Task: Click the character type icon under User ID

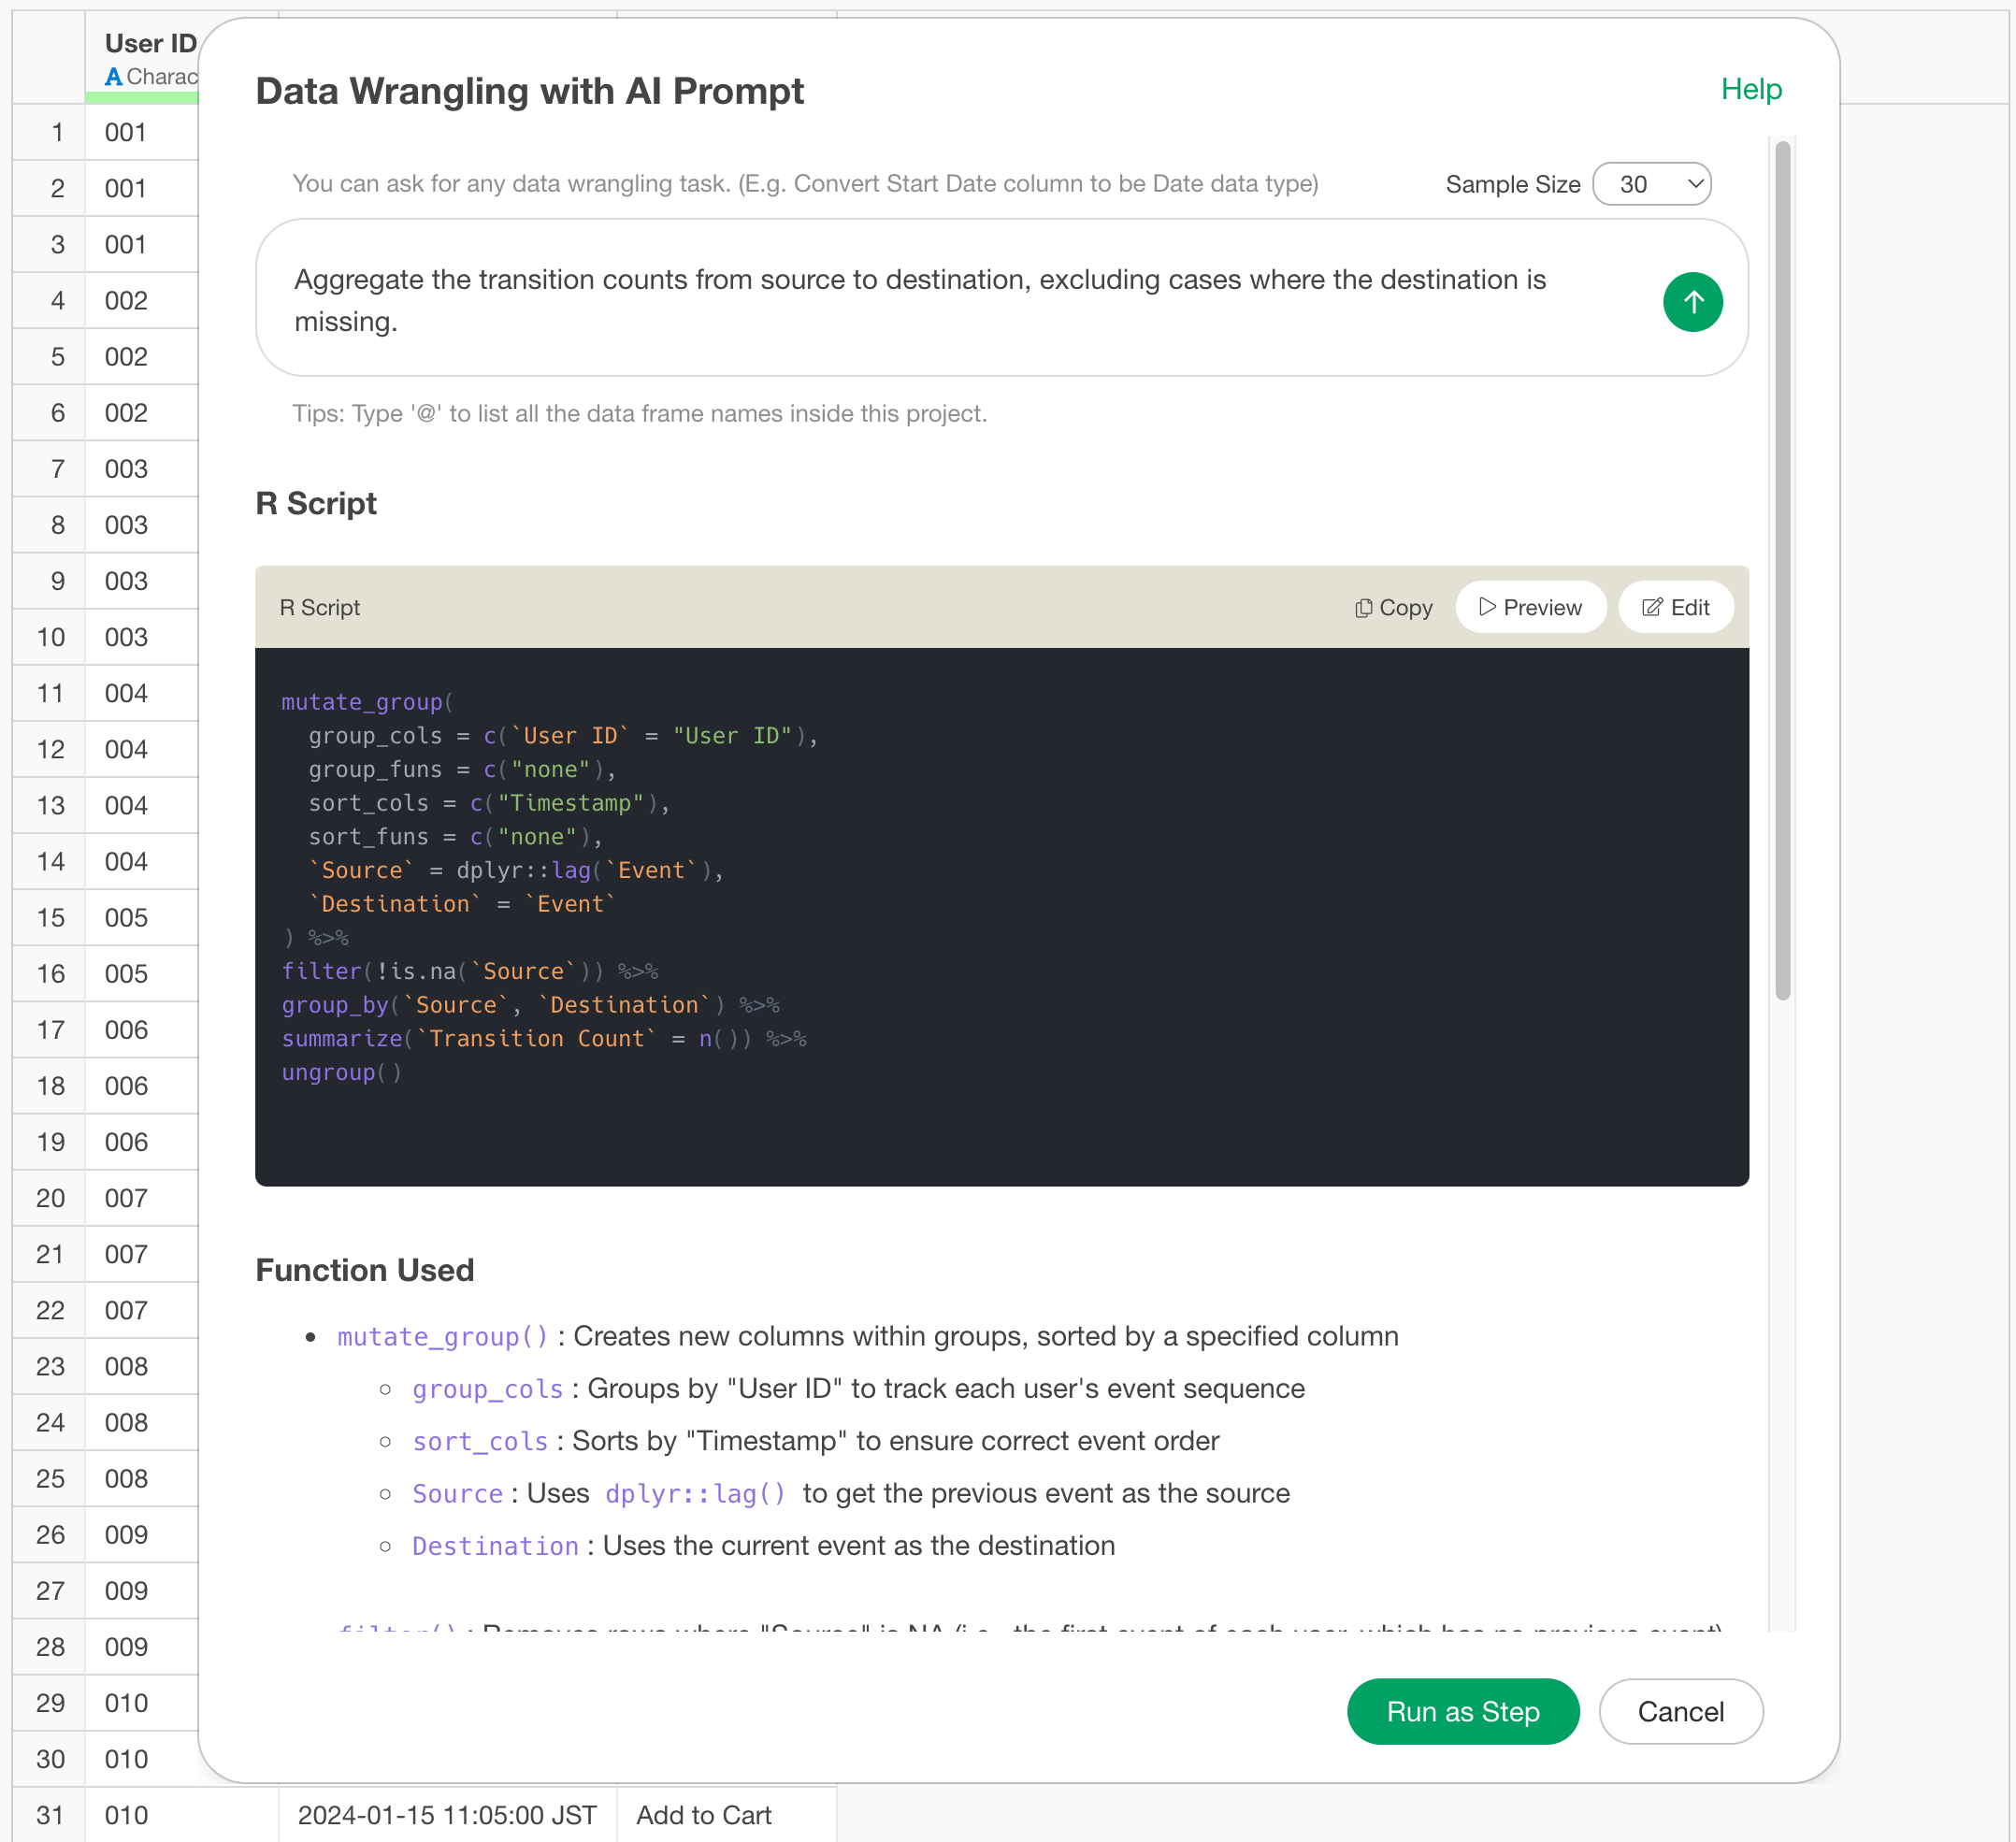Action: [x=114, y=77]
